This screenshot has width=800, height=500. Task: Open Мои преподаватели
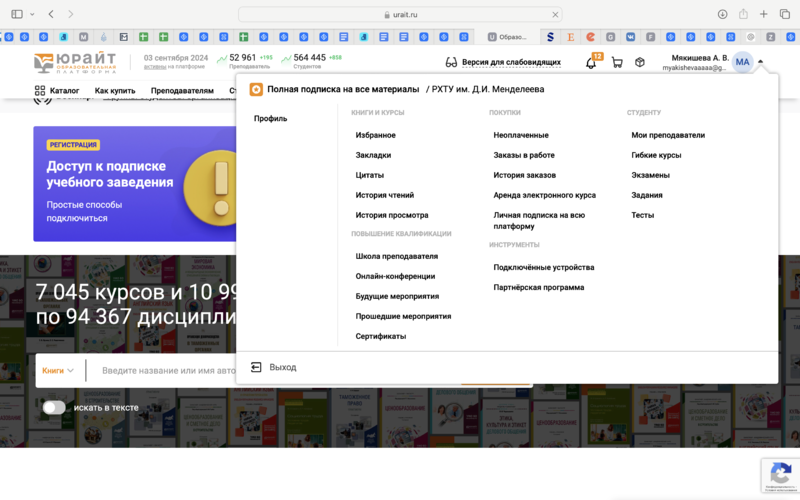coord(668,135)
